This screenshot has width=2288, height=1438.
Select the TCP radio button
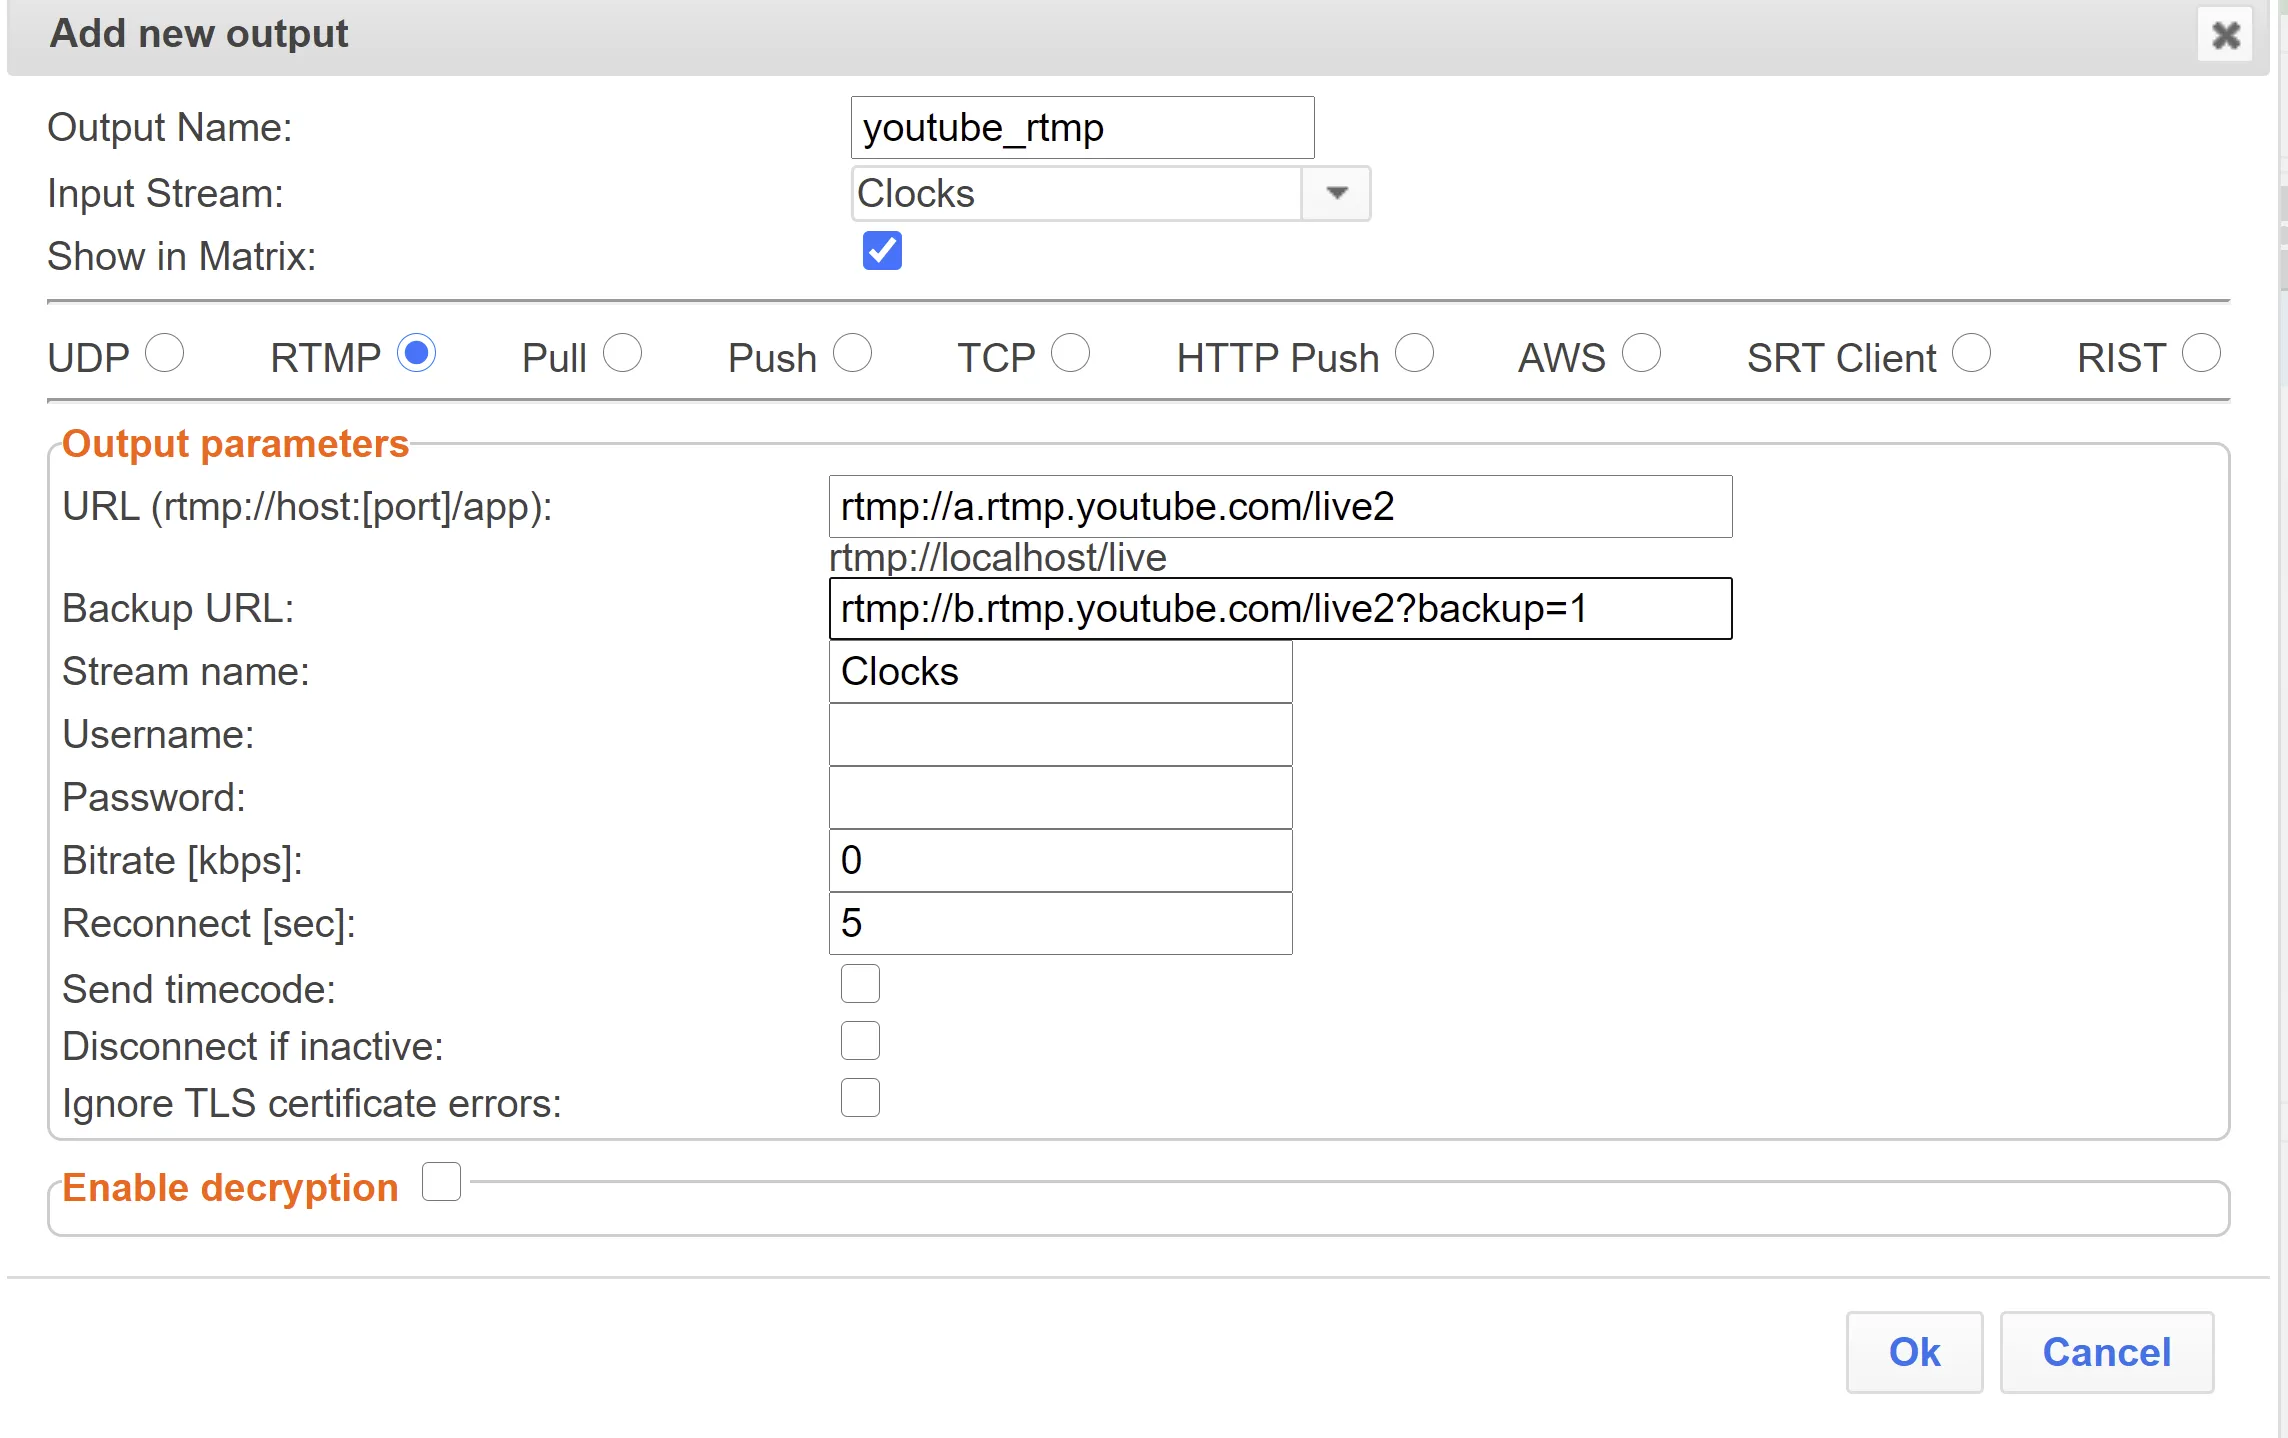[x=1071, y=353]
